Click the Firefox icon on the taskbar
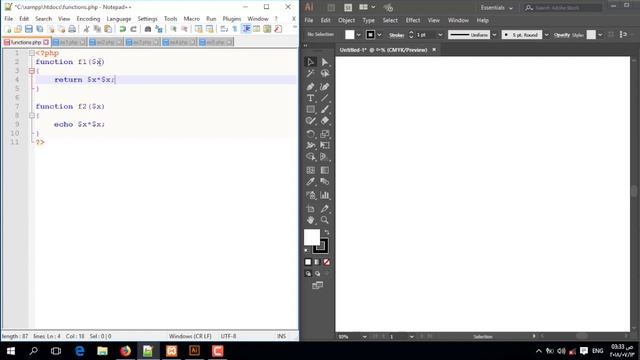640x360 pixels. coord(125,351)
